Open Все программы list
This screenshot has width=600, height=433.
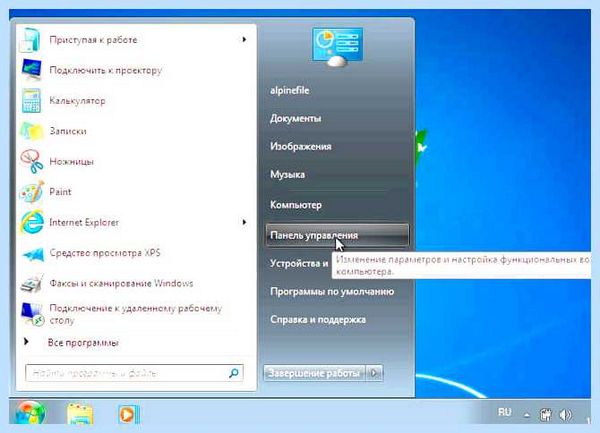pos(83,342)
